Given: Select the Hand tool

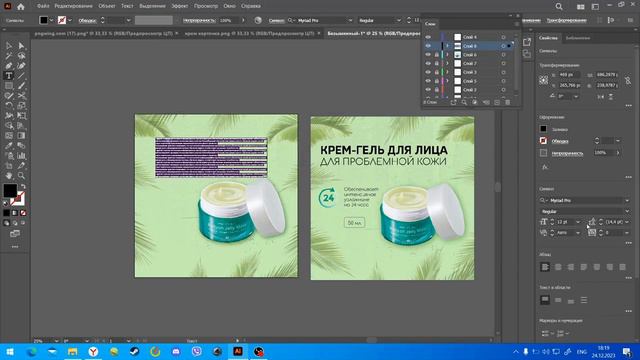Looking at the screenshot, I should pos(9,176).
